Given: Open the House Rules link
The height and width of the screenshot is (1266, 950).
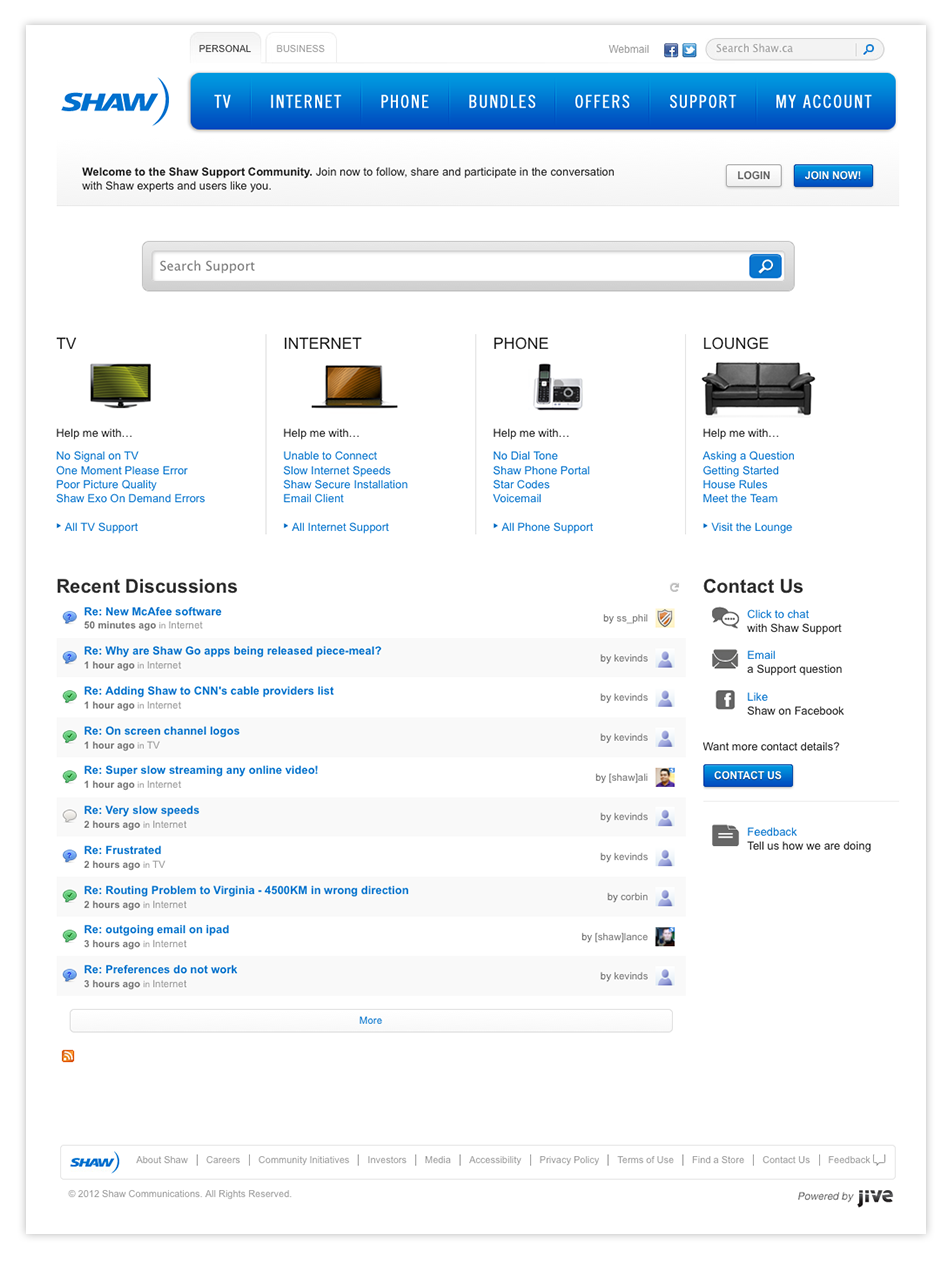Looking at the screenshot, I should tap(735, 484).
